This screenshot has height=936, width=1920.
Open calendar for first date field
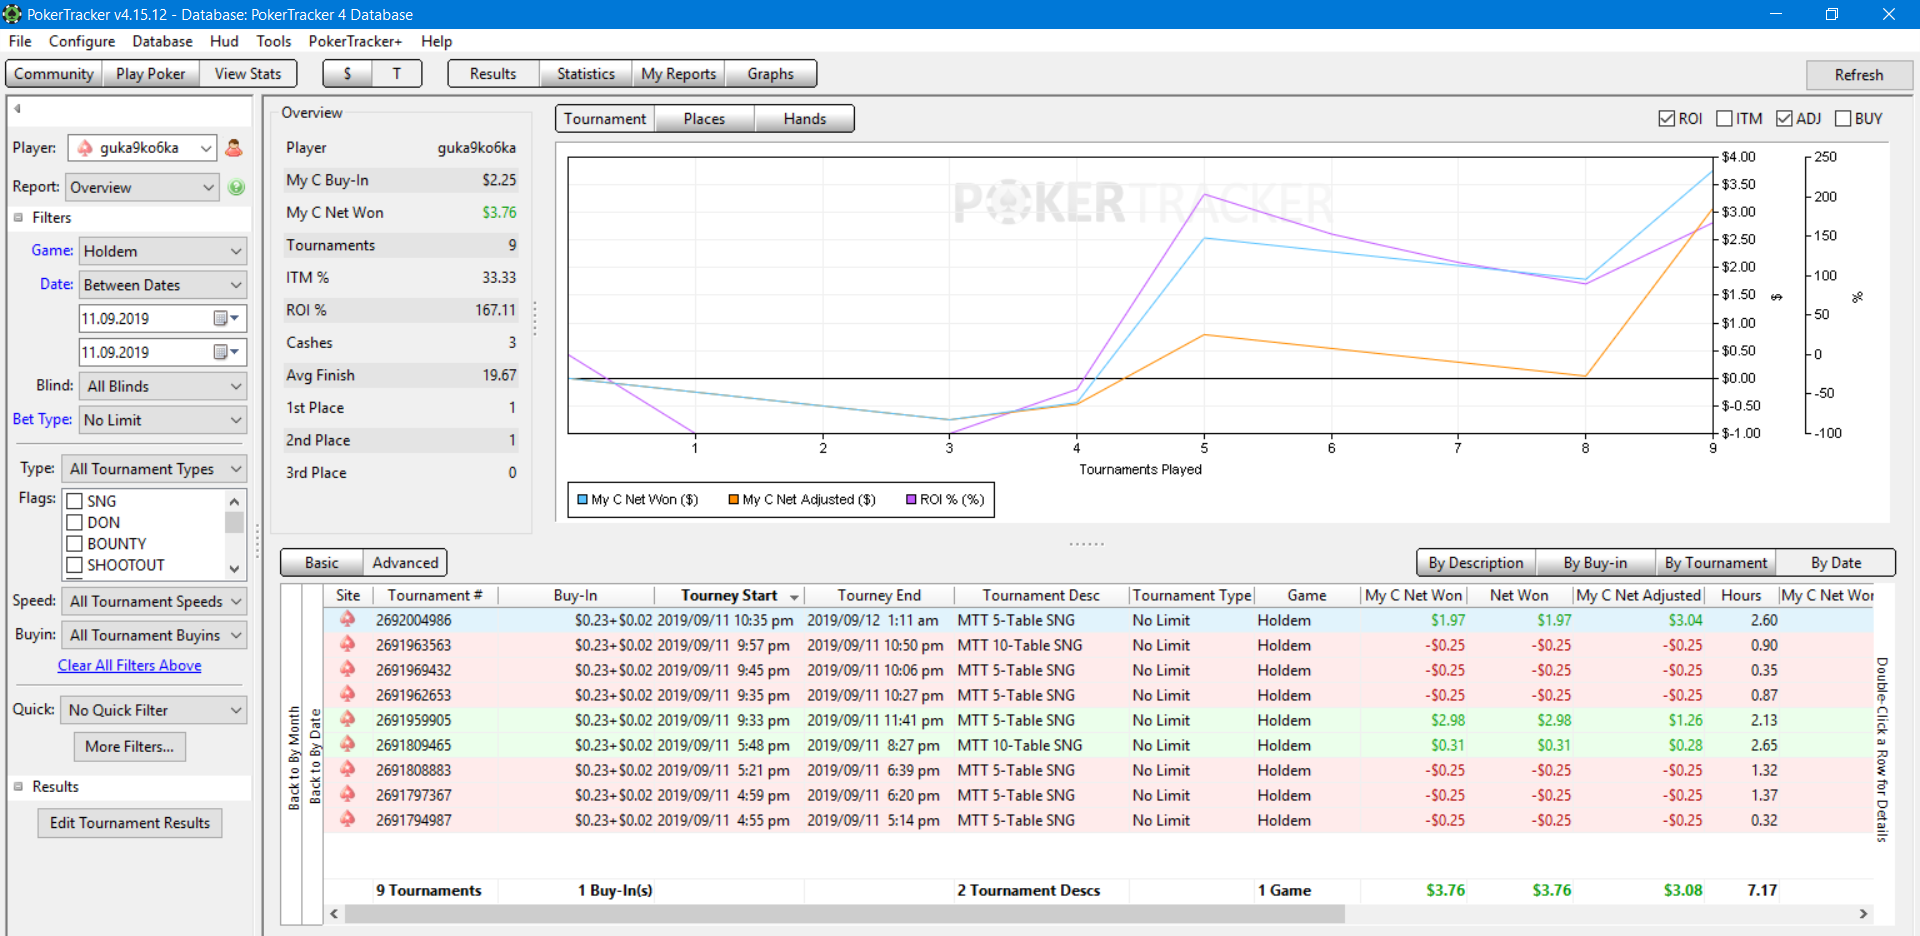pyautogui.click(x=227, y=318)
